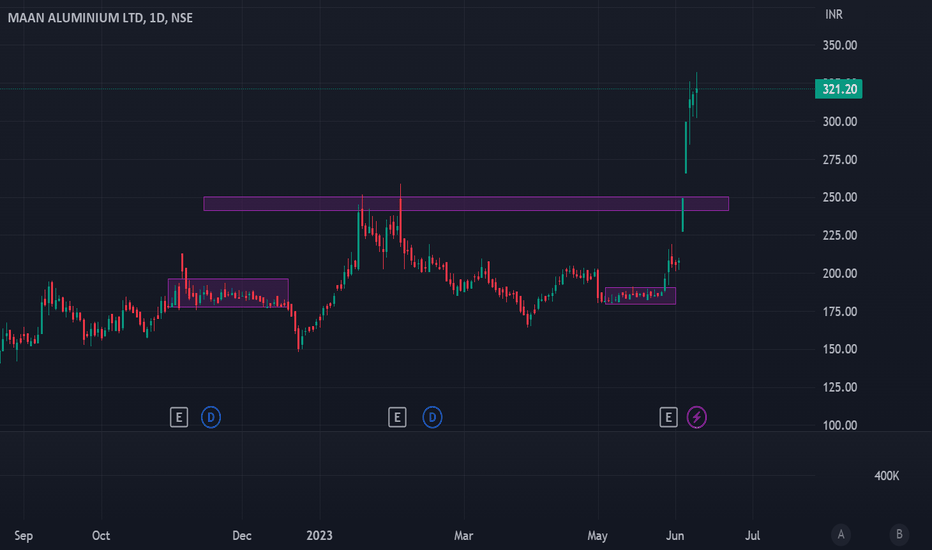Image resolution: width=932 pixels, height=550 pixels.
Task: Click the 275.00 price axis label
Action: pos(839,159)
